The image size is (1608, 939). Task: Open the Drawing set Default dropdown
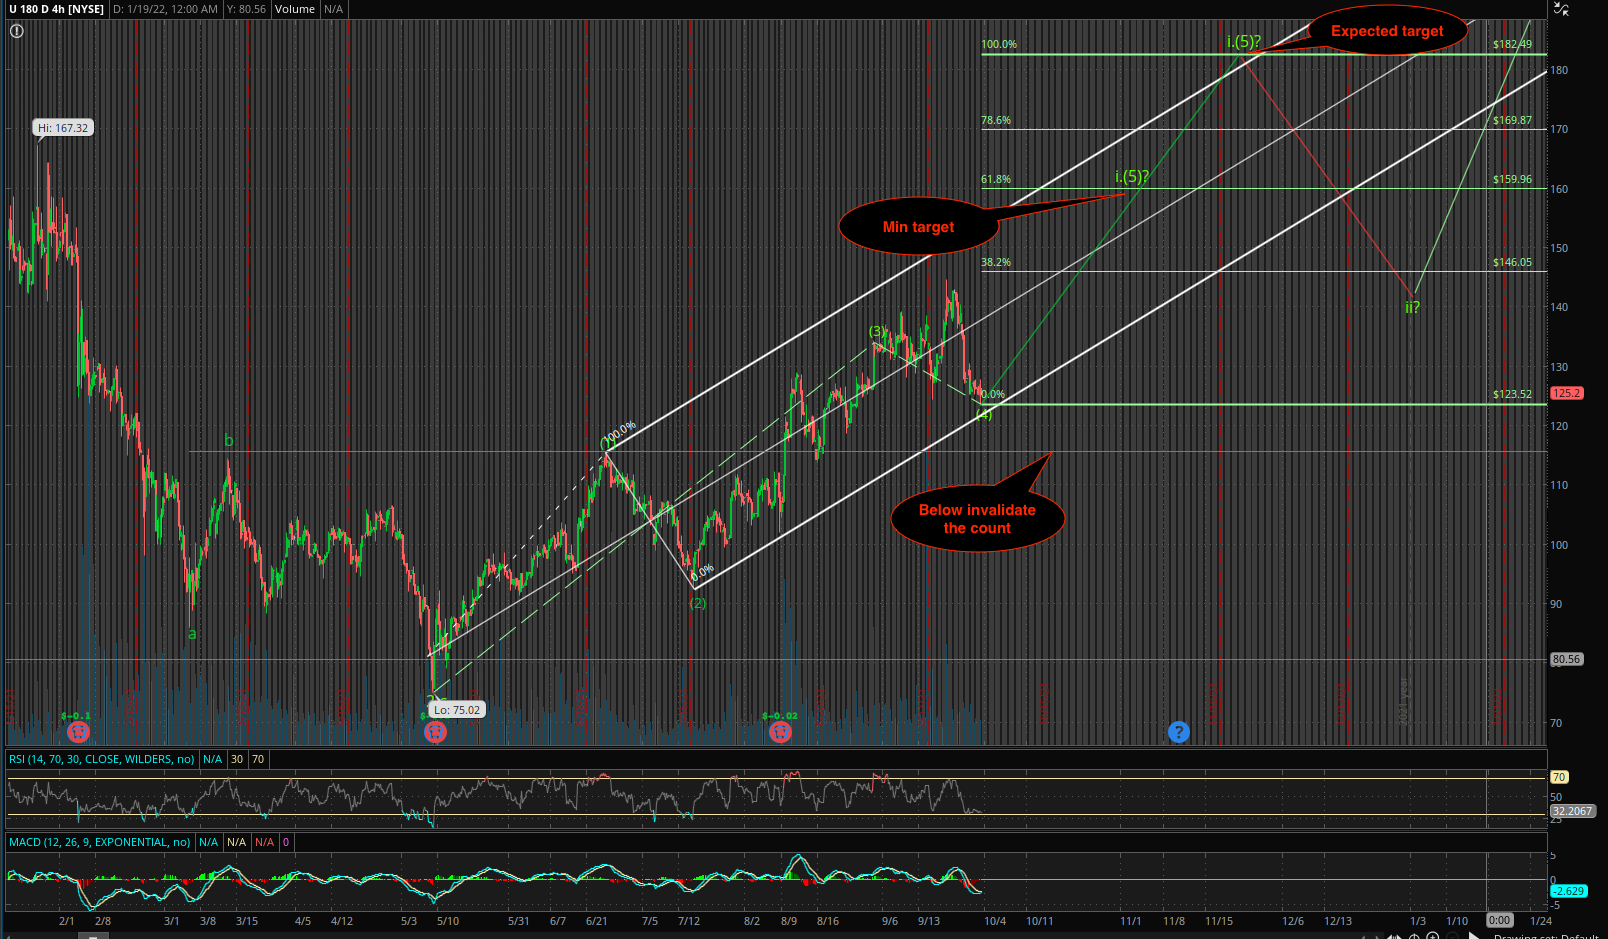pos(1546,937)
